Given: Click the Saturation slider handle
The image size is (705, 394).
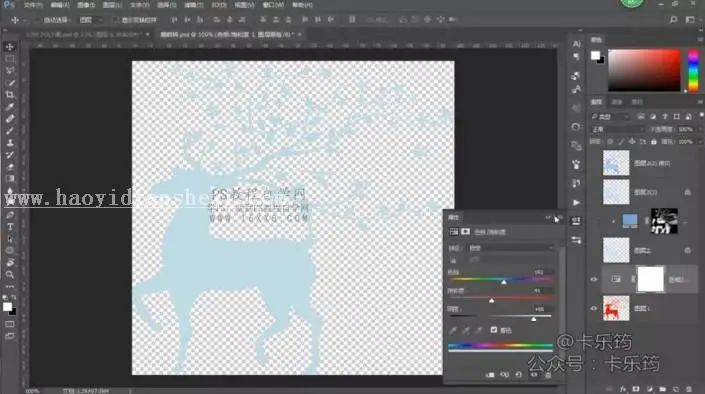Looking at the screenshot, I should [x=492, y=300].
